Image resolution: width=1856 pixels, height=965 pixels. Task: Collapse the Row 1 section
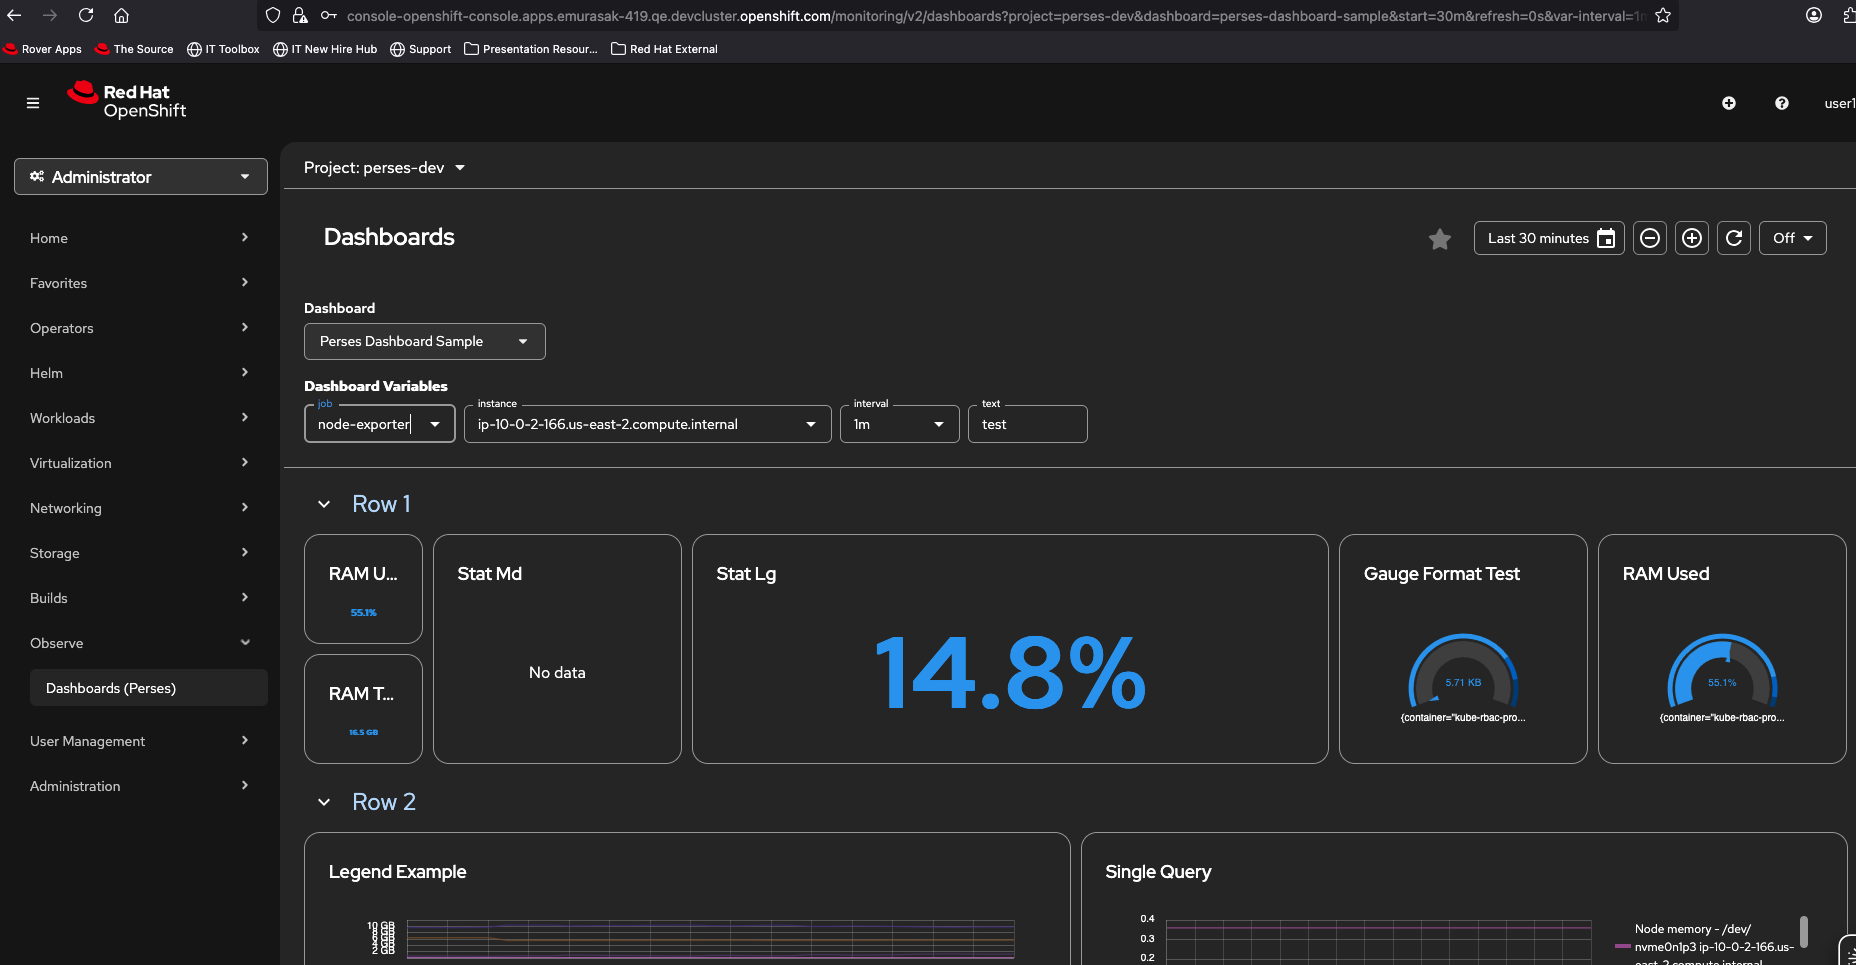(324, 505)
